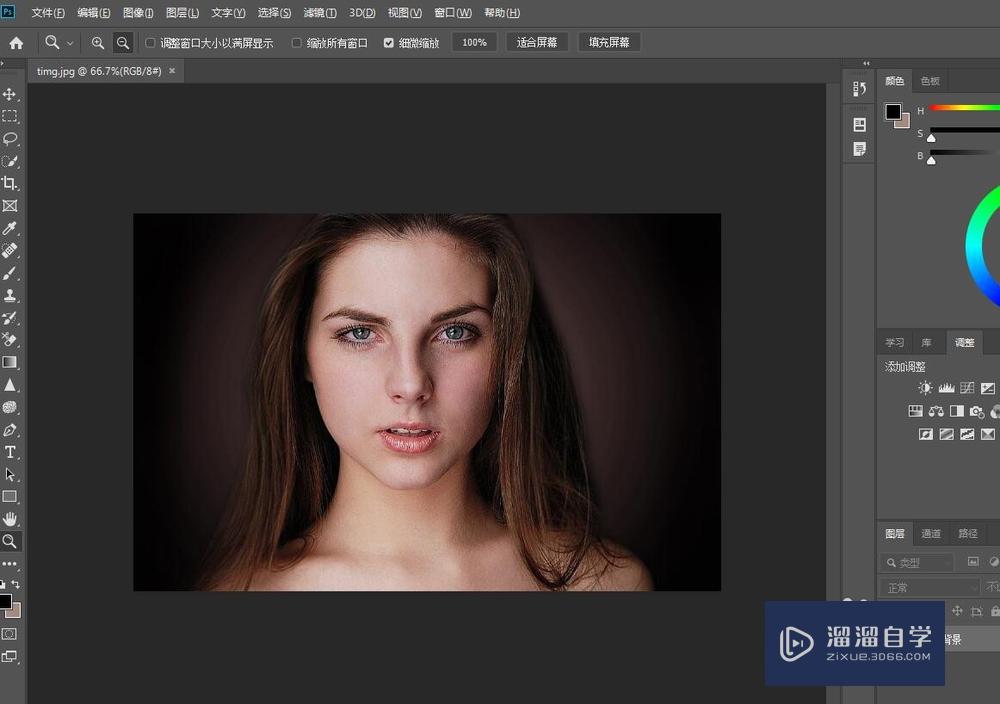Click the foreground color swatch in Color panel
This screenshot has height=704, width=1000.
[x=893, y=112]
